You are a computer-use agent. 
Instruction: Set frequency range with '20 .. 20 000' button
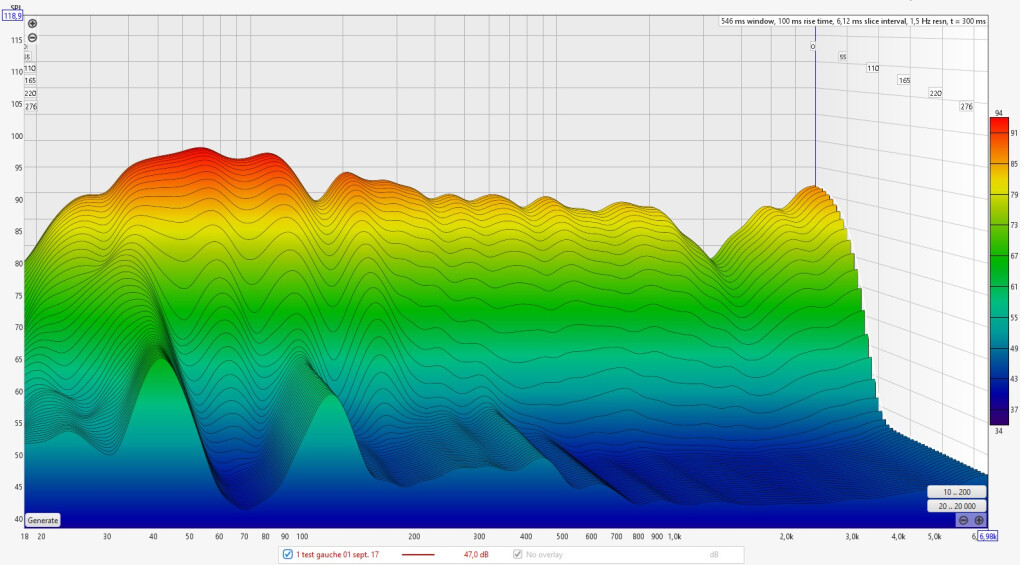[957, 506]
